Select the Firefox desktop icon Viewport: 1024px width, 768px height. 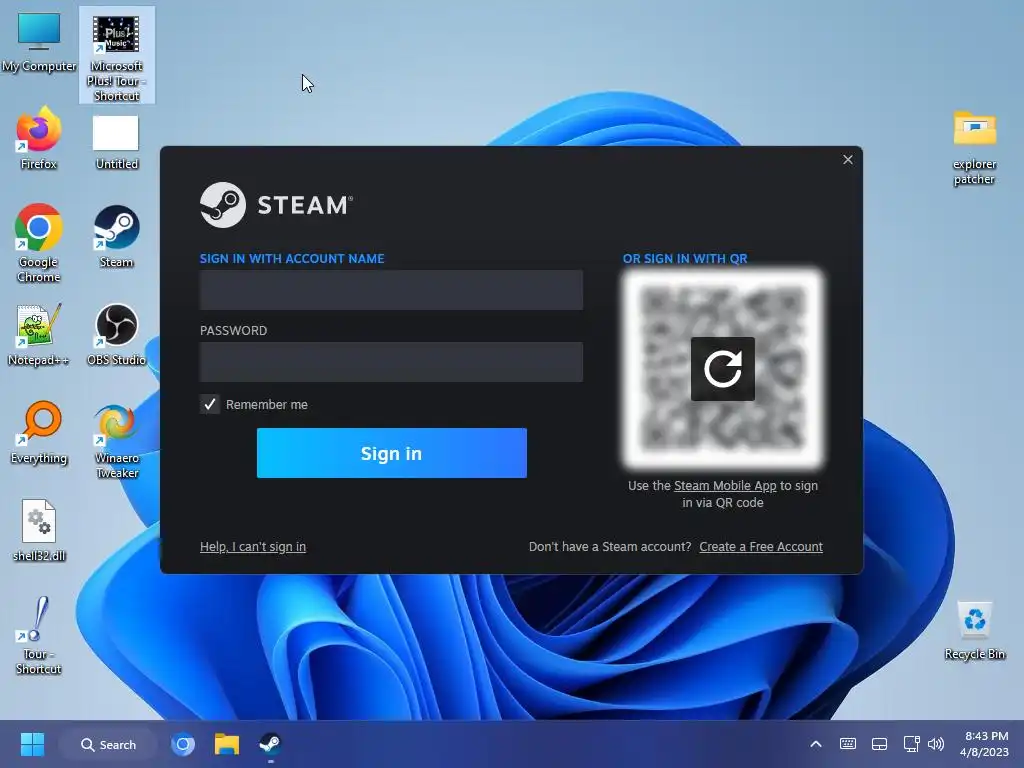[39, 138]
